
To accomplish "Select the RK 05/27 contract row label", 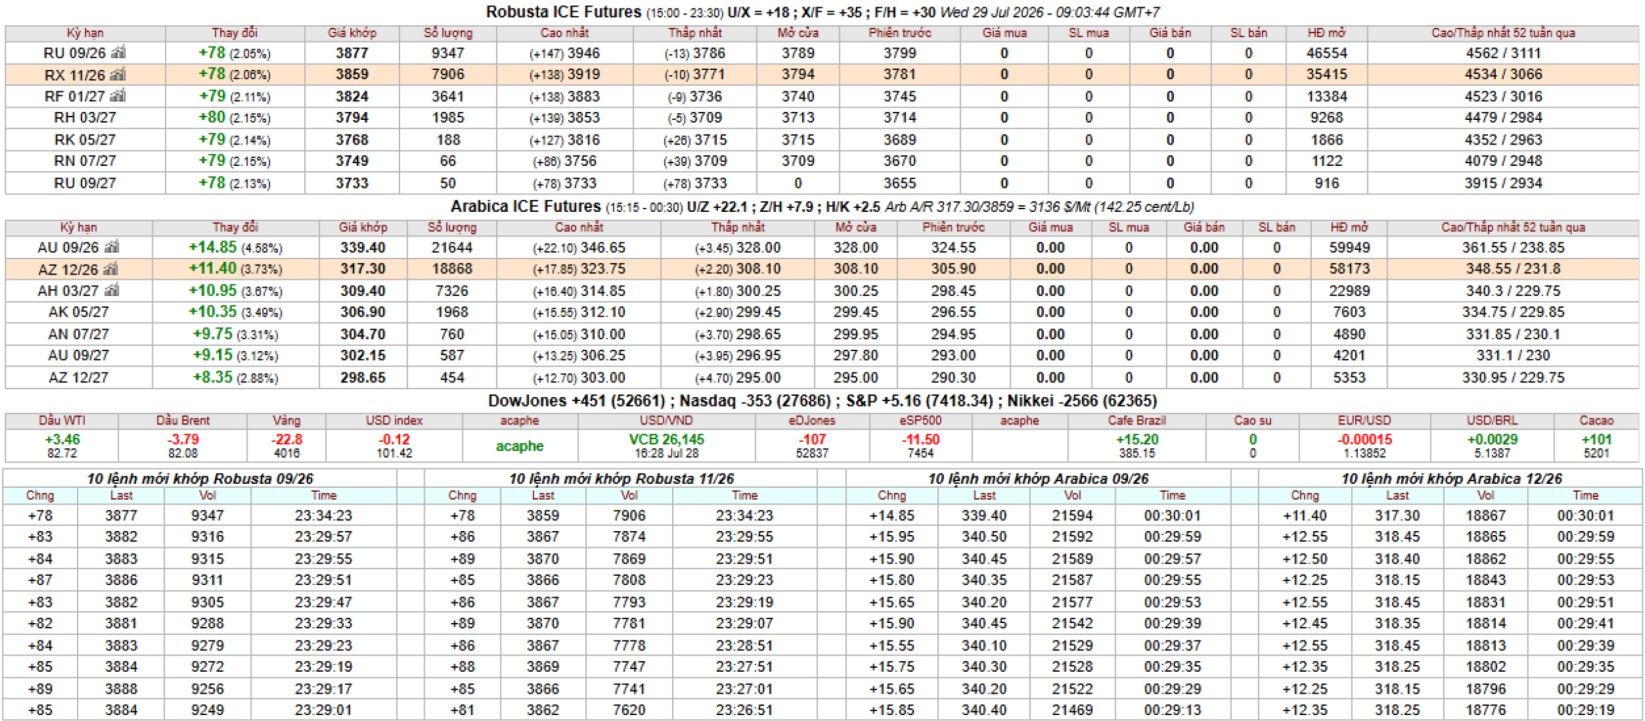I will click(85, 140).
